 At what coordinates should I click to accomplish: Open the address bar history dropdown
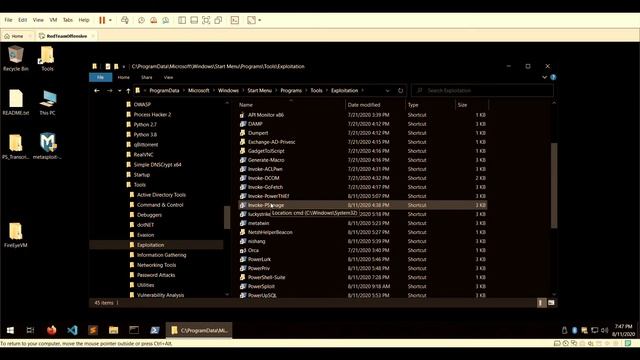coord(387,91)
